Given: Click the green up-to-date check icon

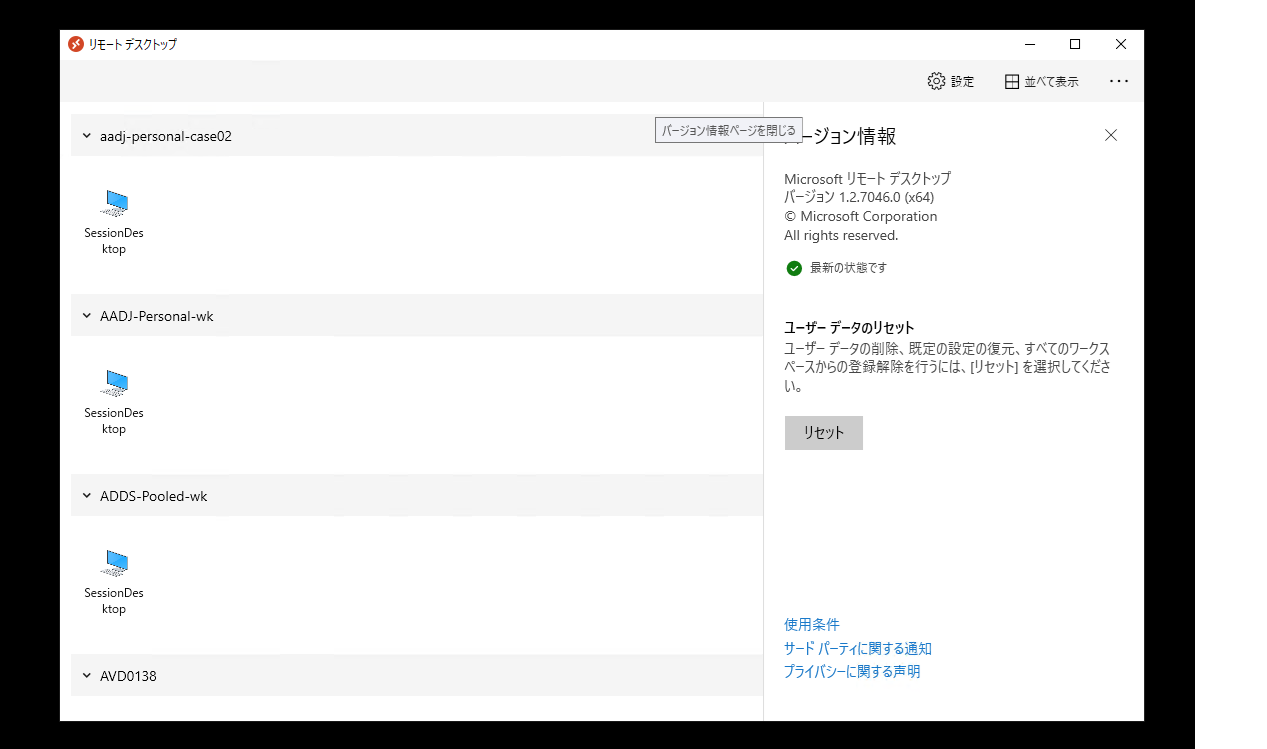Looking at the screenshot, I should click(x=794, y=268).
